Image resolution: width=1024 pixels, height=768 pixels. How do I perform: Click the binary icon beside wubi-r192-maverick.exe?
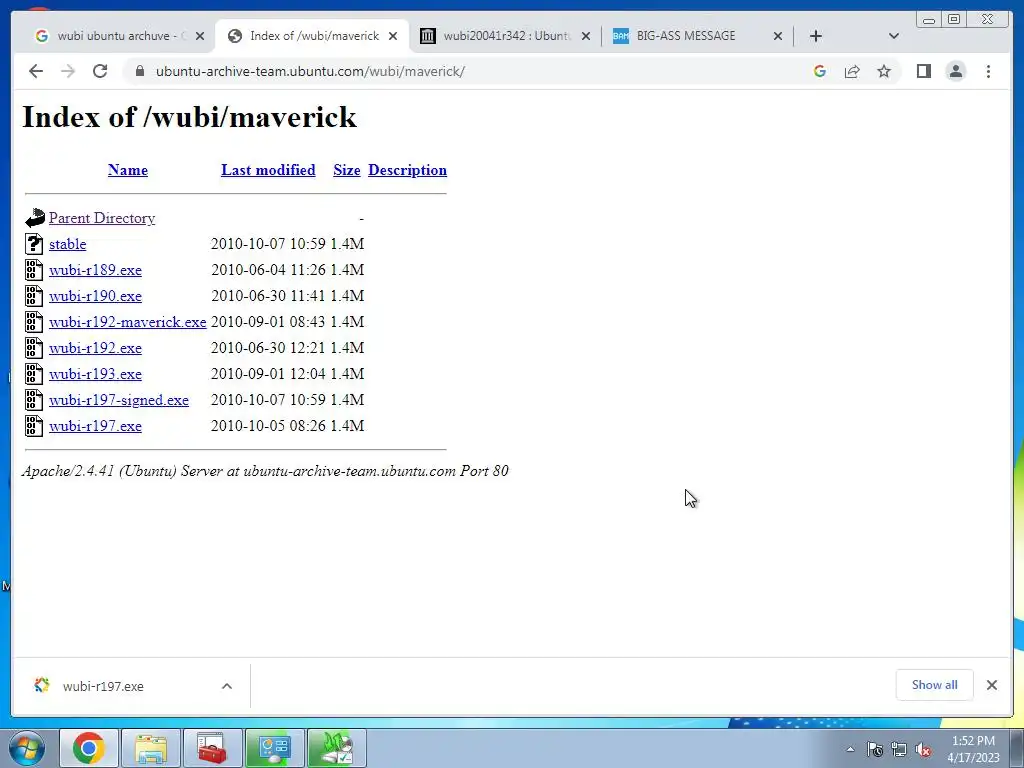(x=34, y=322)
